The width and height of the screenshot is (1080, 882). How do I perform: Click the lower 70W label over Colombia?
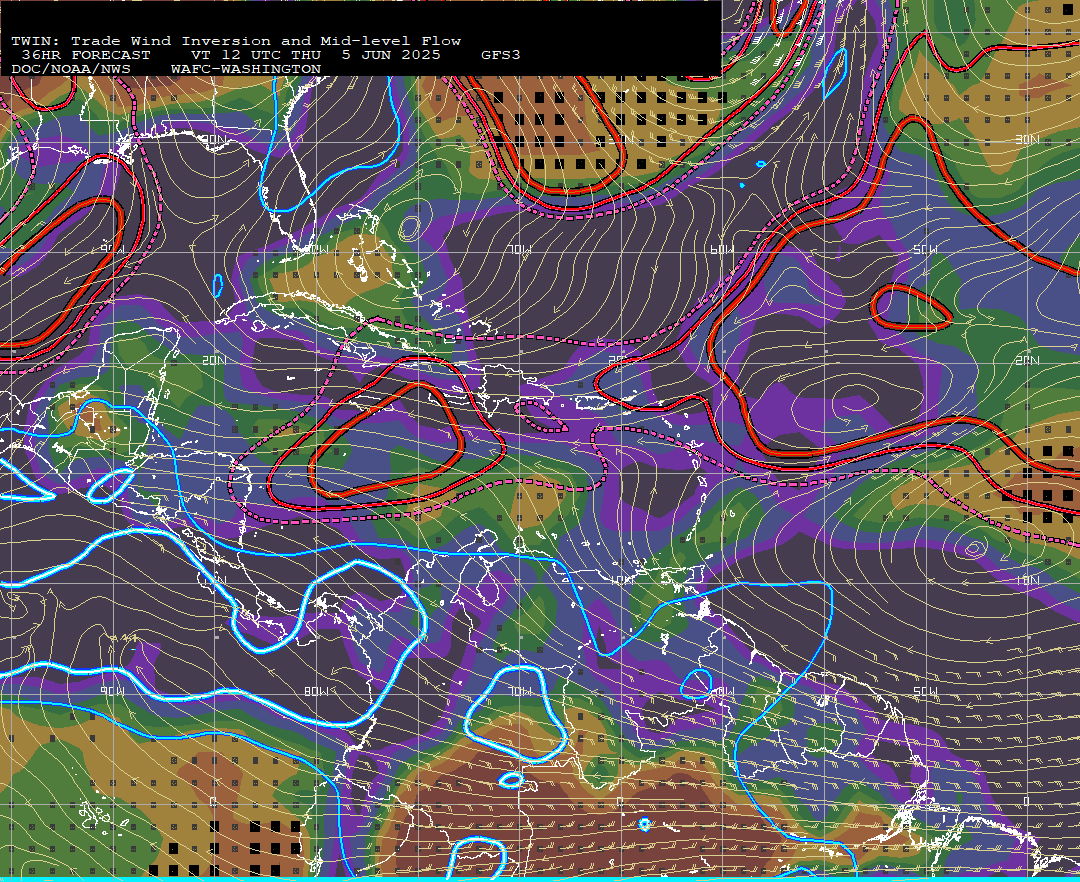tap(519, 691)
